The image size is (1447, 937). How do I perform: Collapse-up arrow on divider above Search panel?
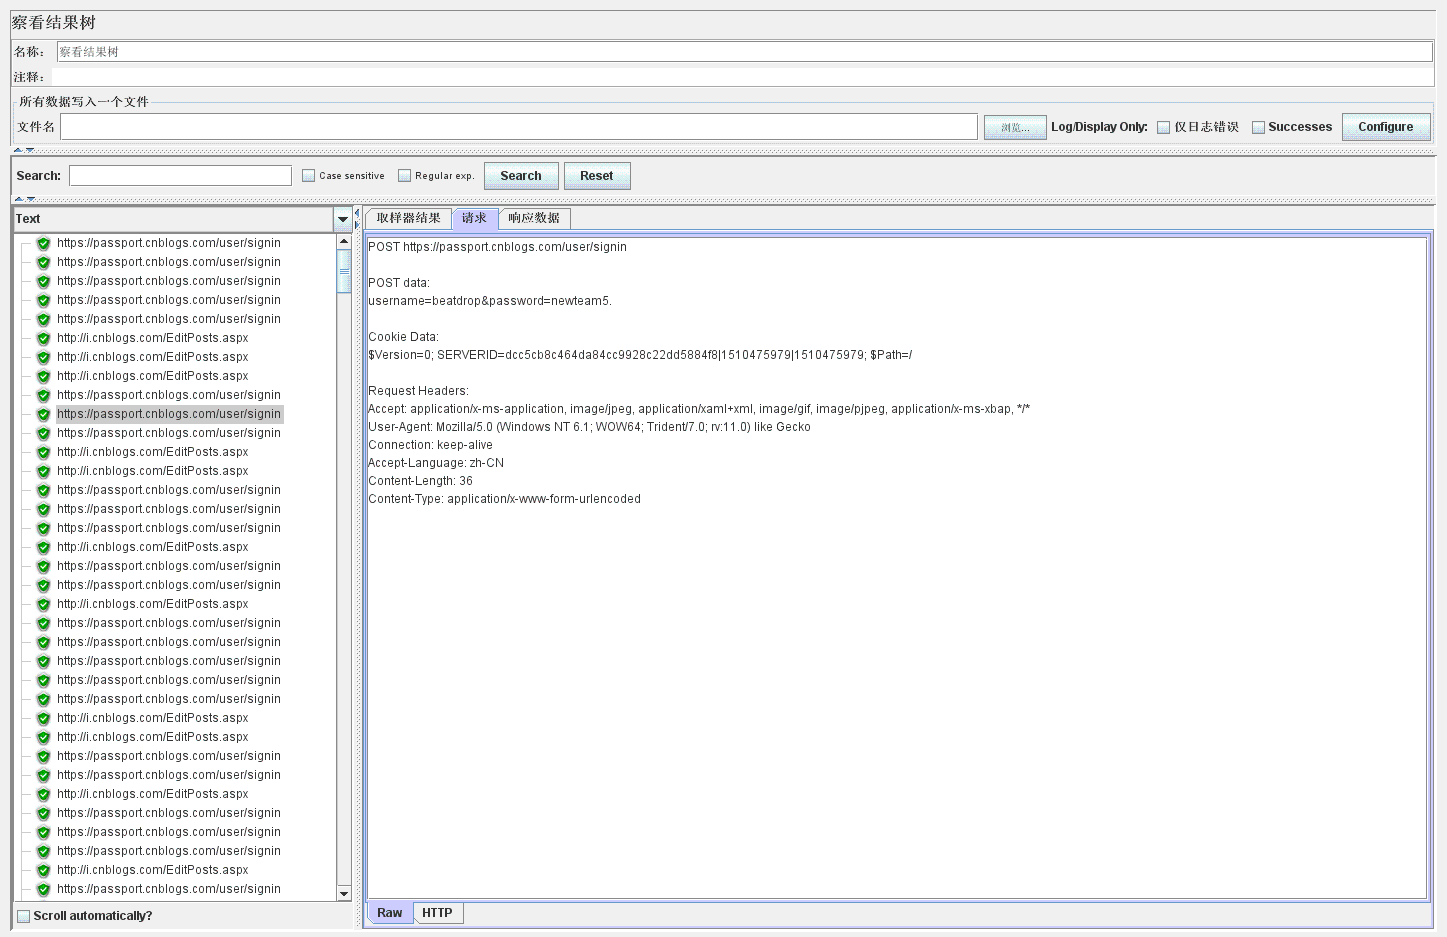[18, 150]
